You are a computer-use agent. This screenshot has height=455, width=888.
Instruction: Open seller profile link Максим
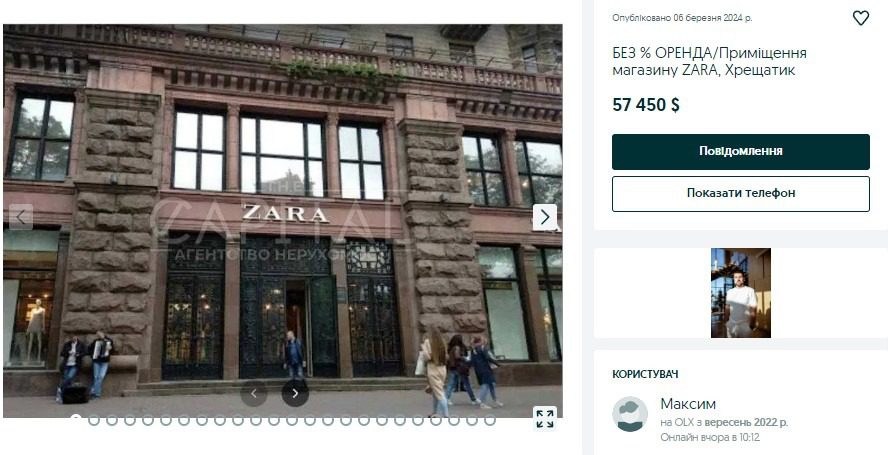coord(688,404)
